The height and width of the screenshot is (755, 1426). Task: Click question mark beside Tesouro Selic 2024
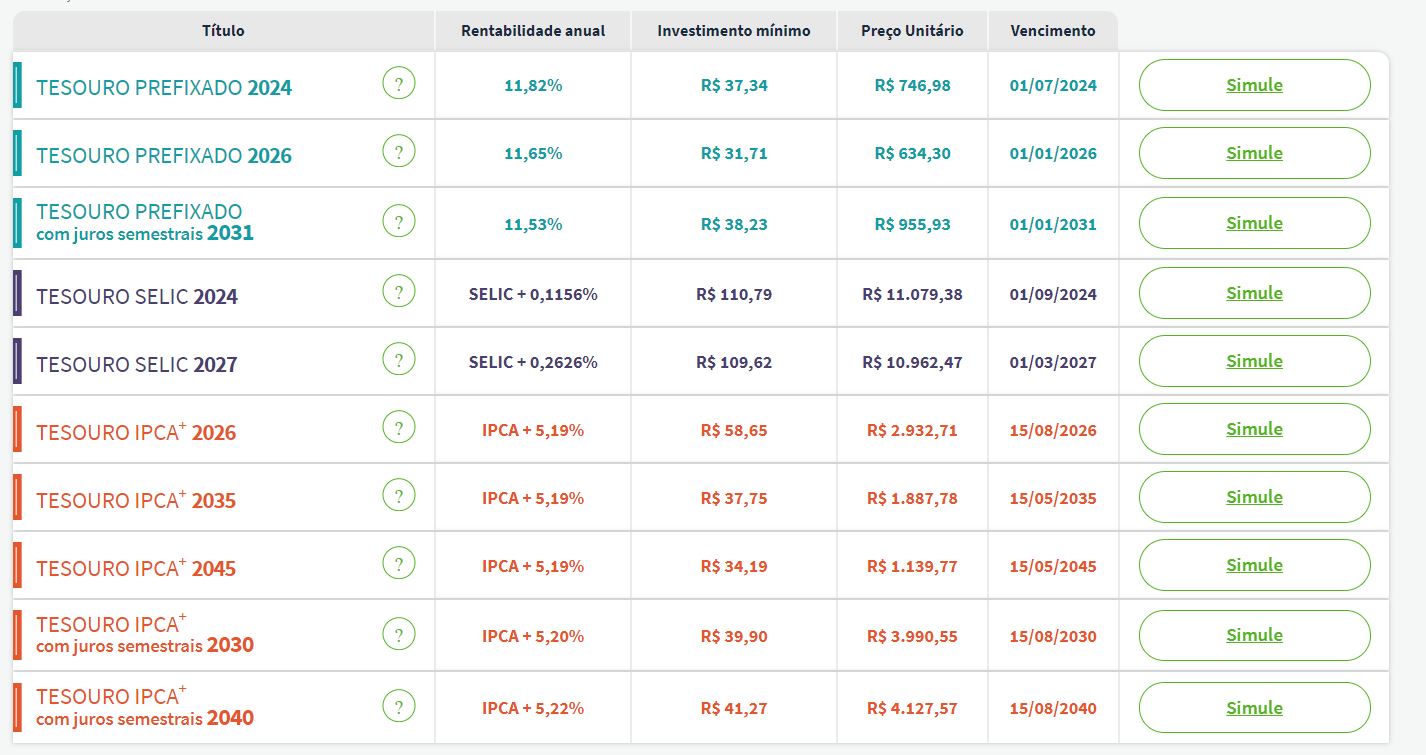(398, 293)
